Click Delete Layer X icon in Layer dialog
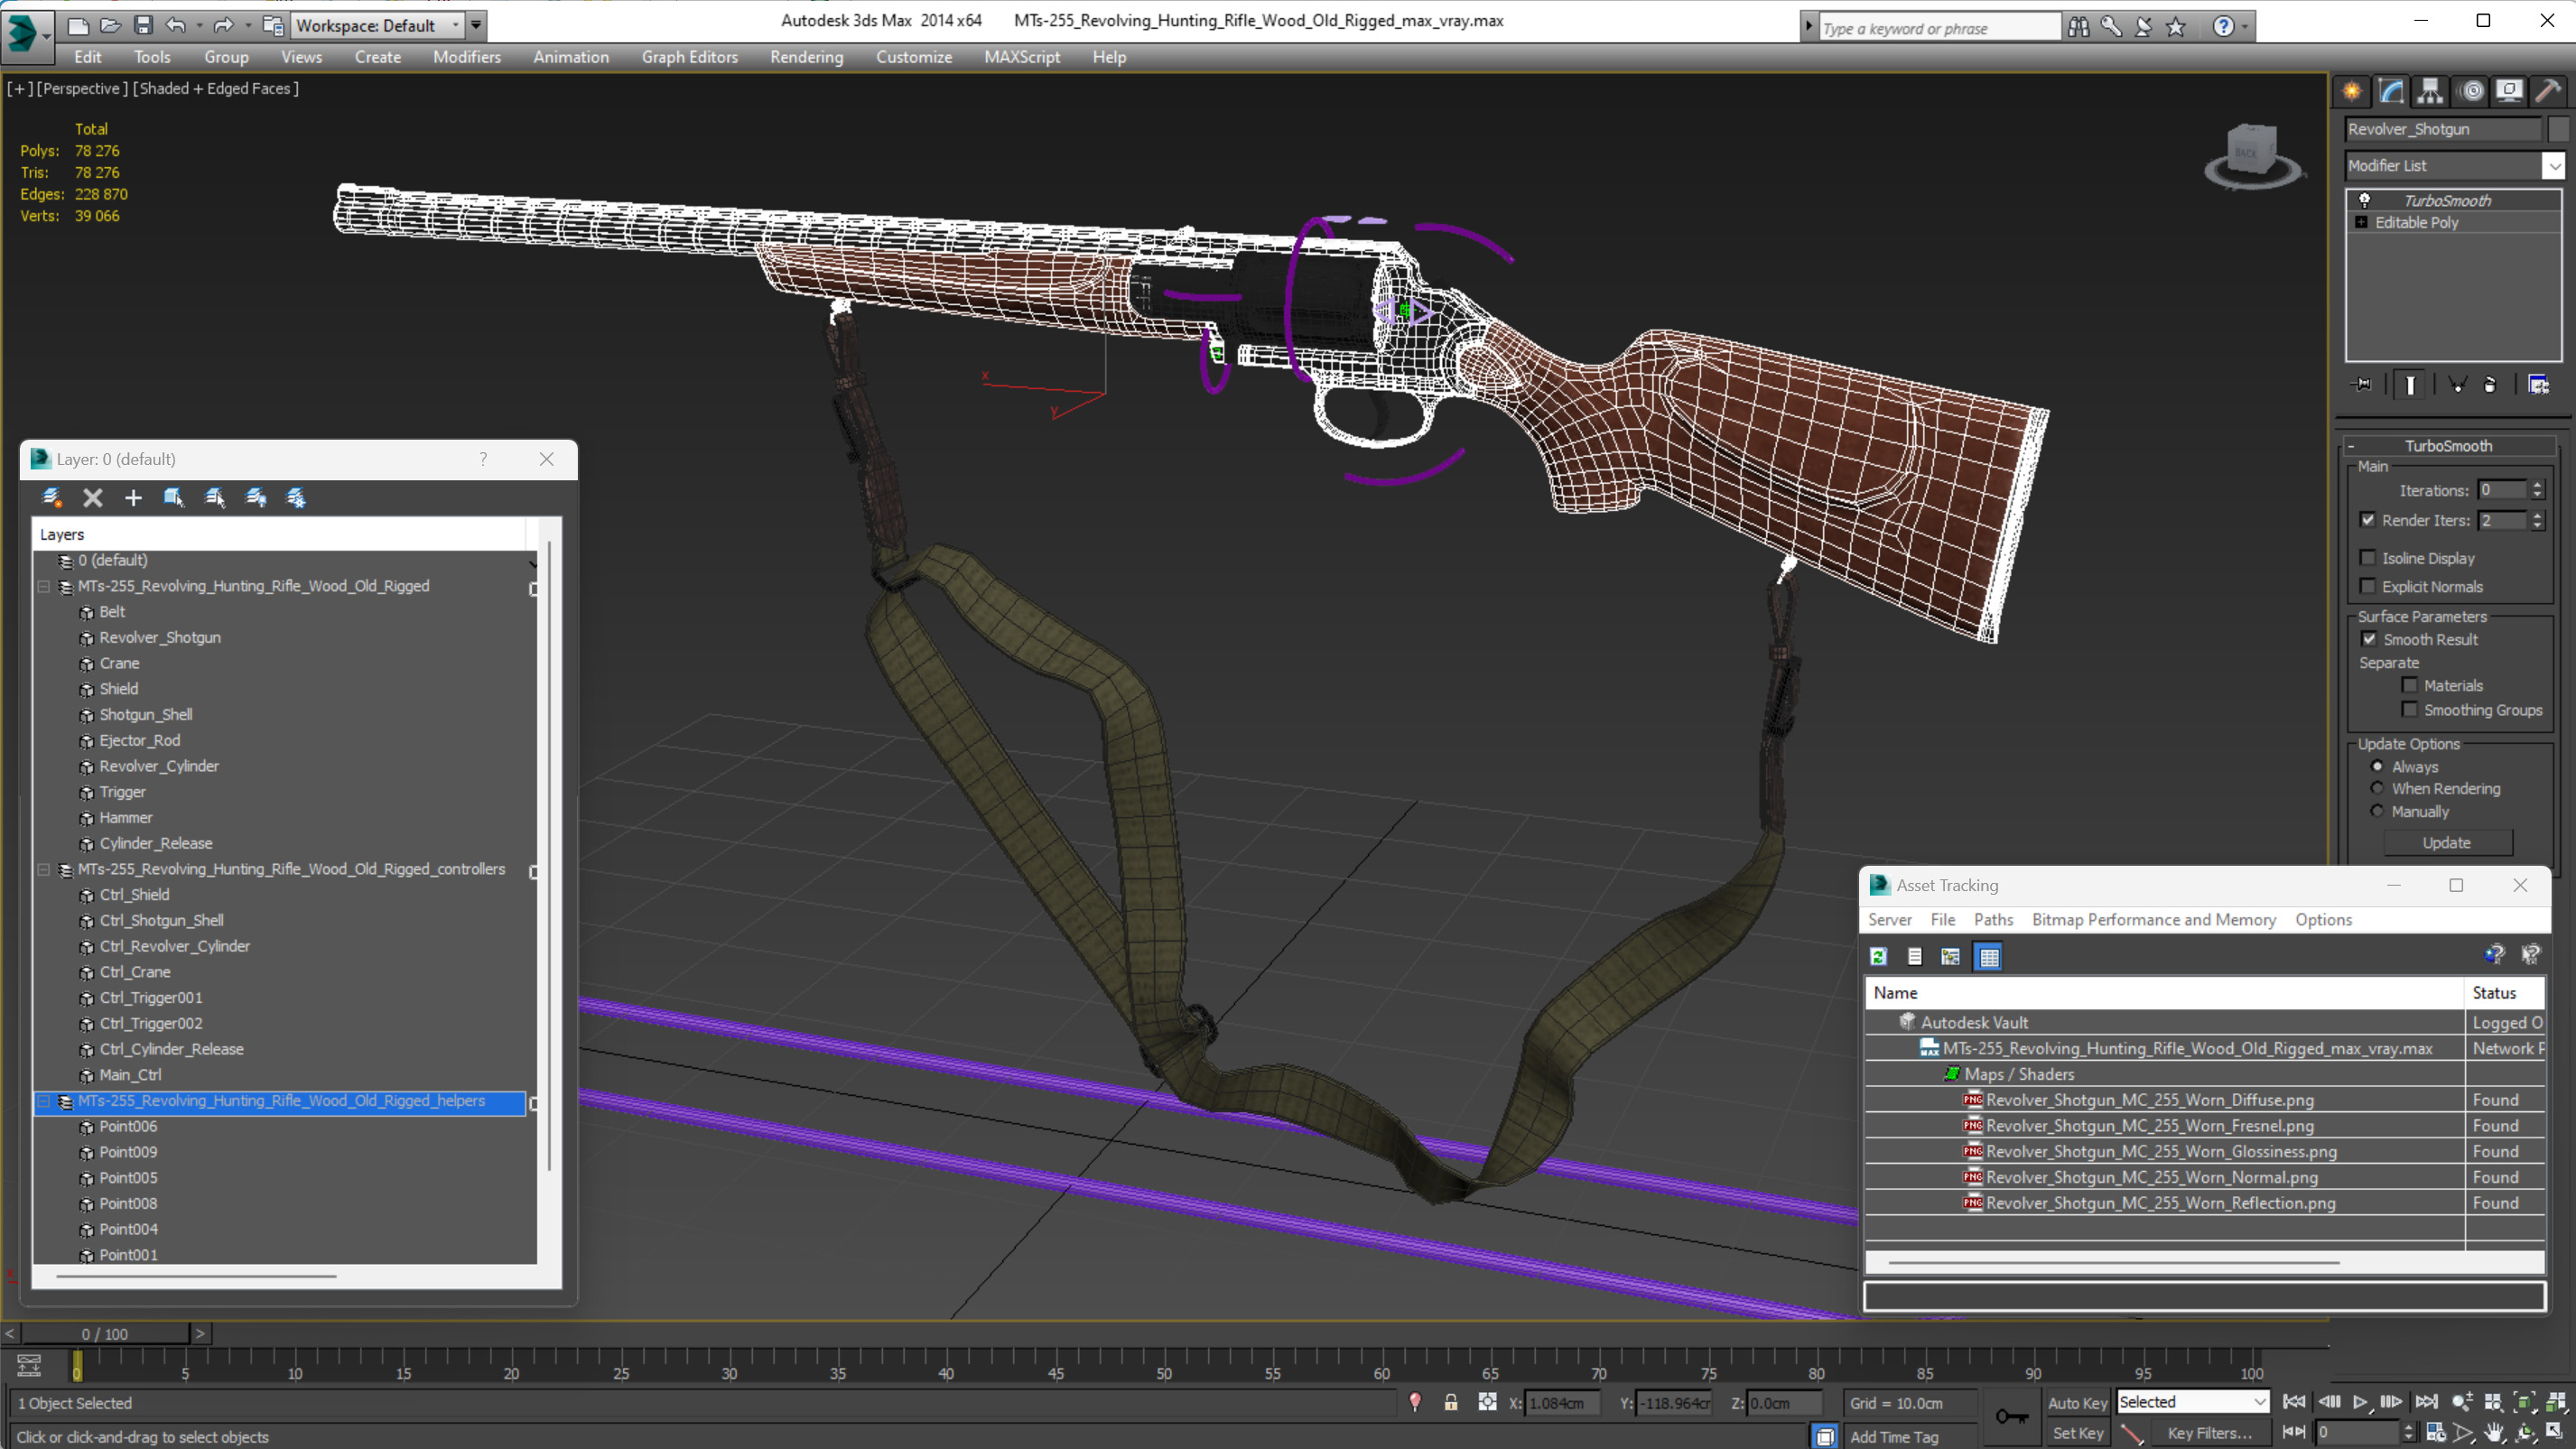2576x1449 pixels. (x=93, y=497)
